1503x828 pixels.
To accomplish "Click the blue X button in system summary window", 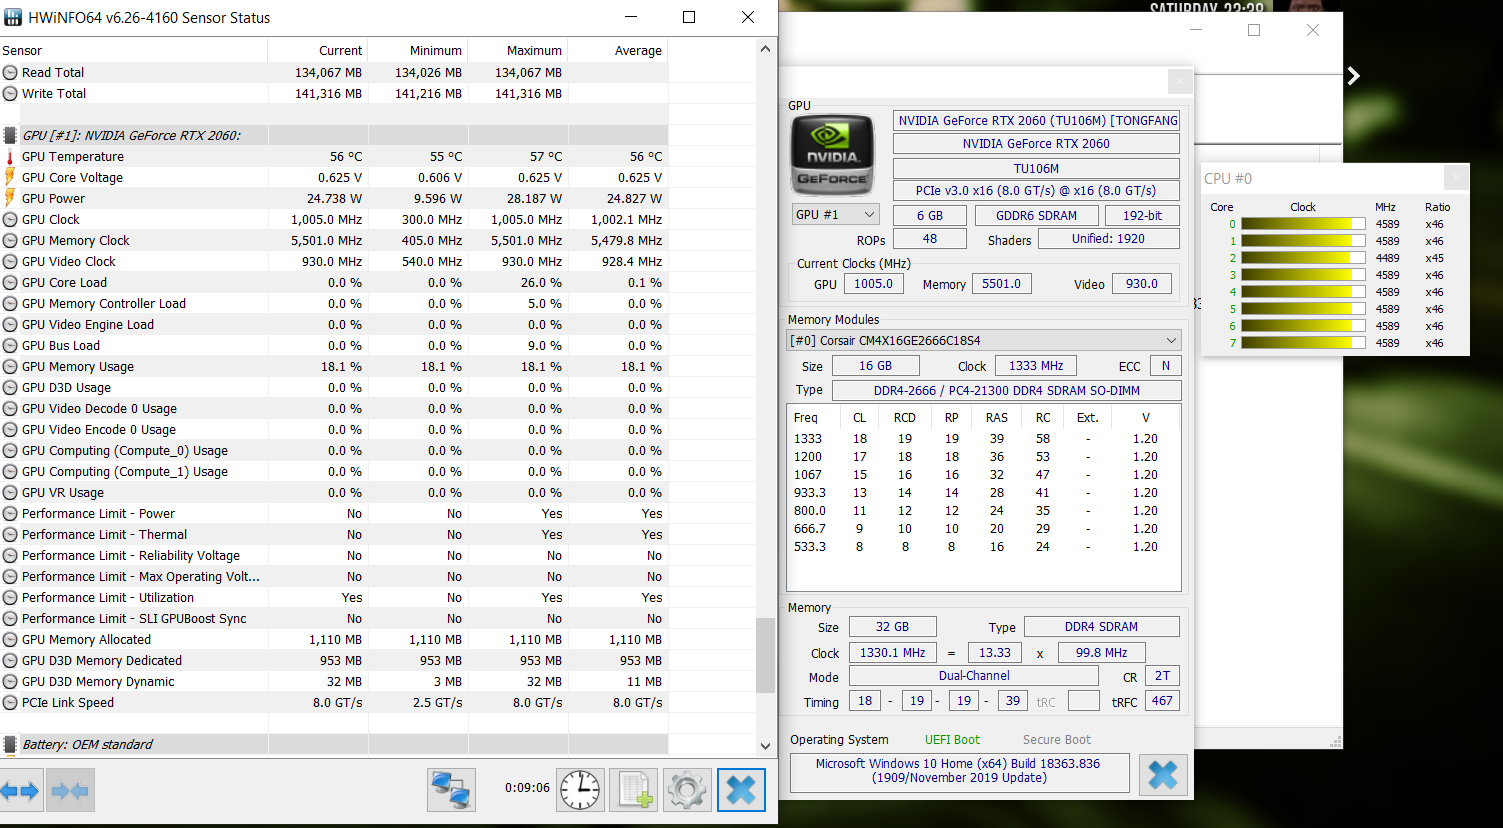I will [1163, 775].
